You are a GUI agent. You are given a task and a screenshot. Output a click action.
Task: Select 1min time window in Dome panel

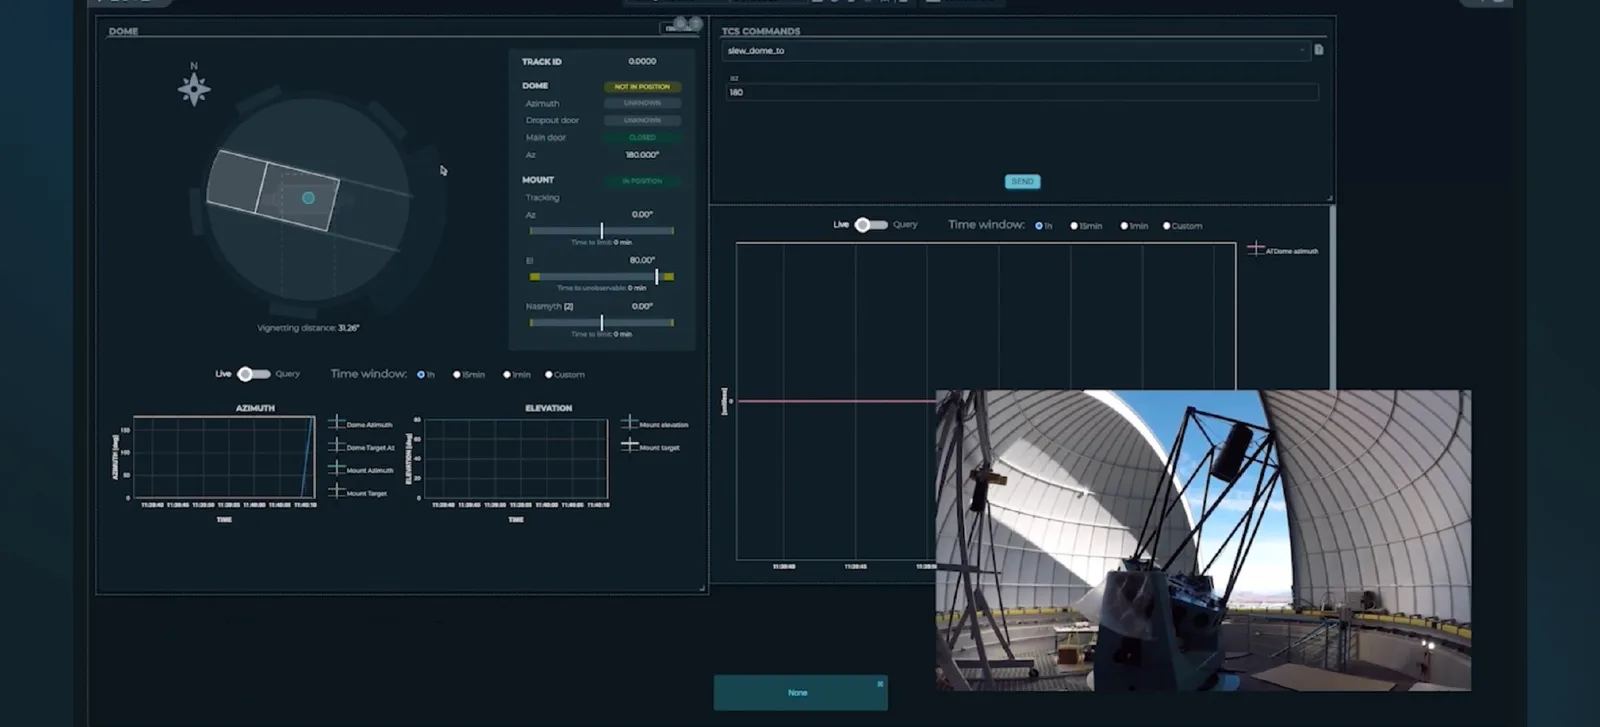coord(507,375)
